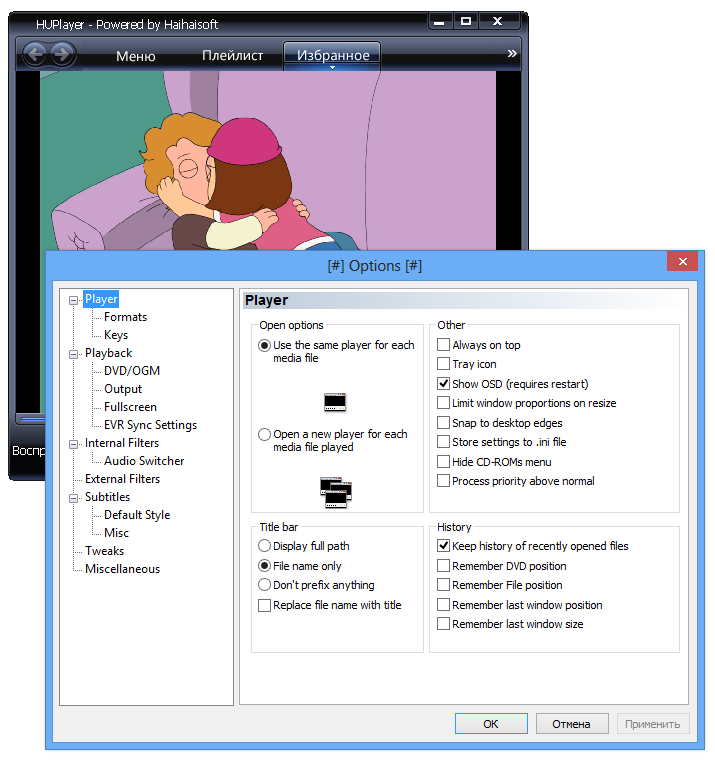Image resolution: width=715 pixels, height=765 pixels.
Task: Collapse the Playback tree node
Action: coord(73,354)
